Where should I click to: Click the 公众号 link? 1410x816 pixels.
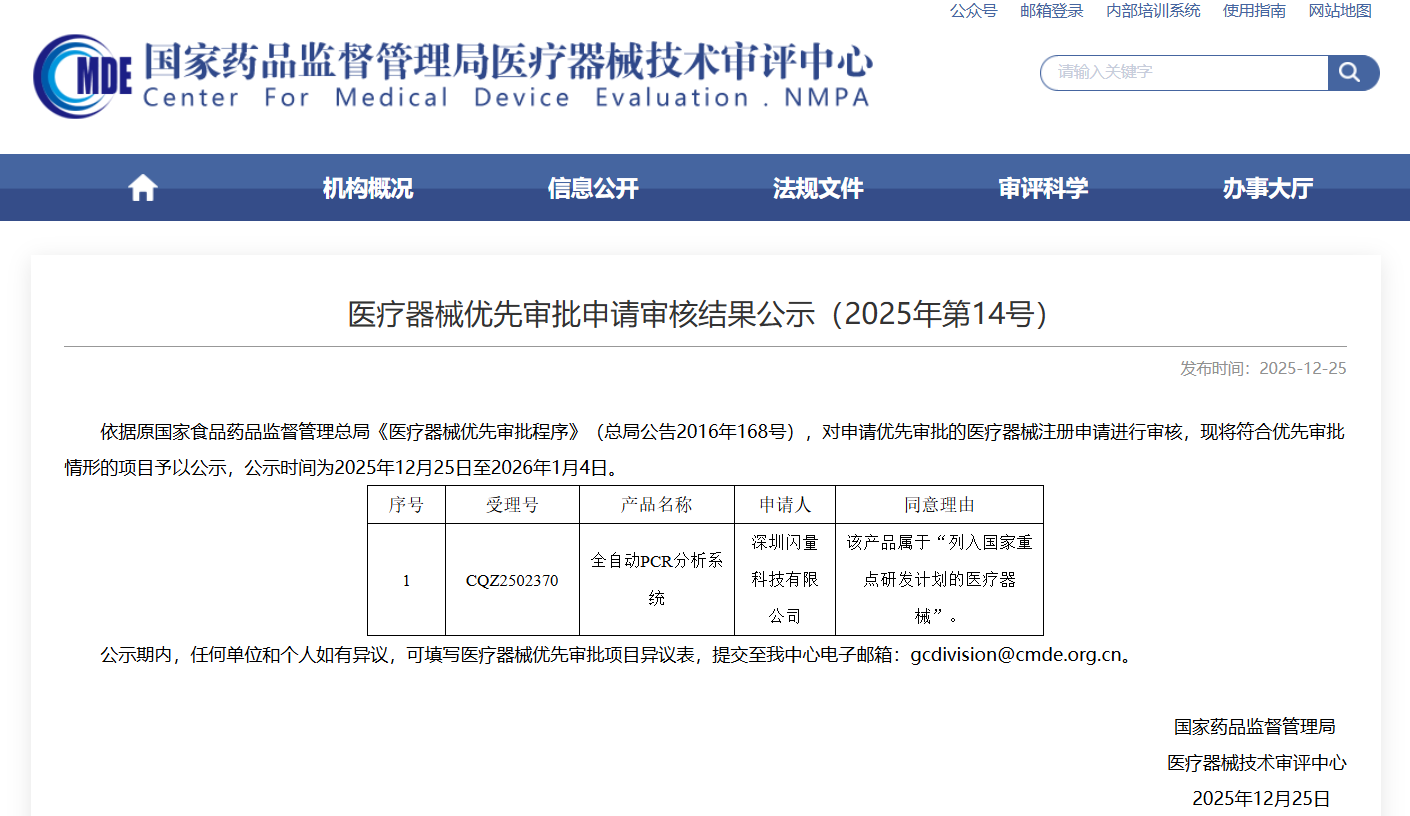973,11
